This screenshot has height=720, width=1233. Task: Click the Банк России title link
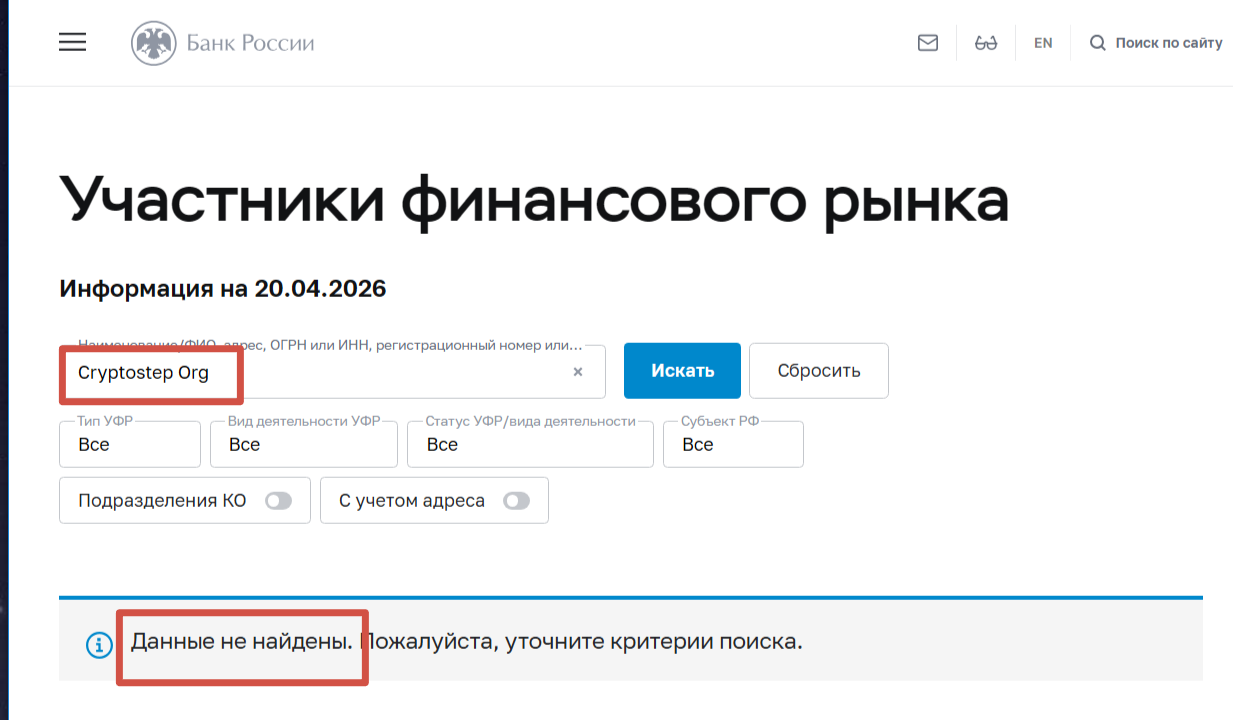pos(250,43)
